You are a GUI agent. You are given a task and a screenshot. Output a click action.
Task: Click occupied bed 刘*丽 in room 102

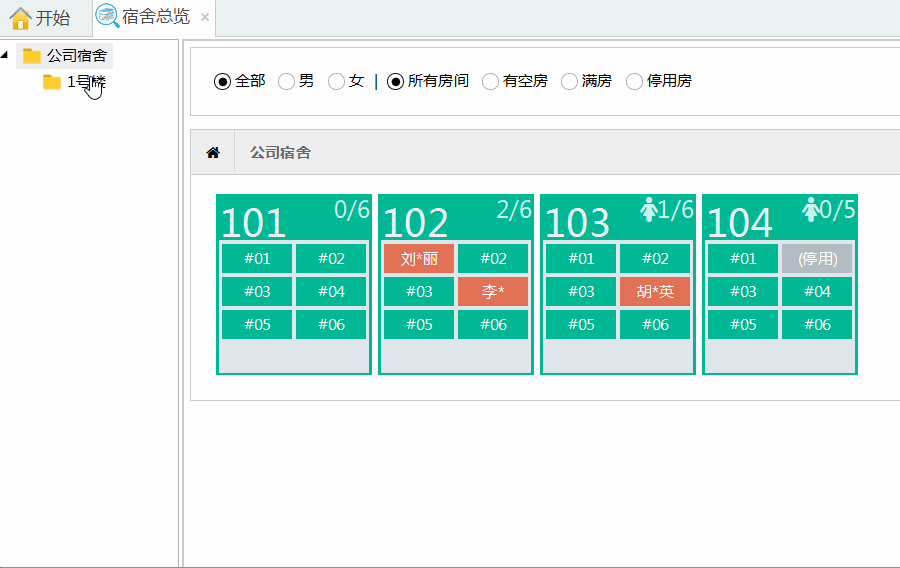tap(419, 259)
